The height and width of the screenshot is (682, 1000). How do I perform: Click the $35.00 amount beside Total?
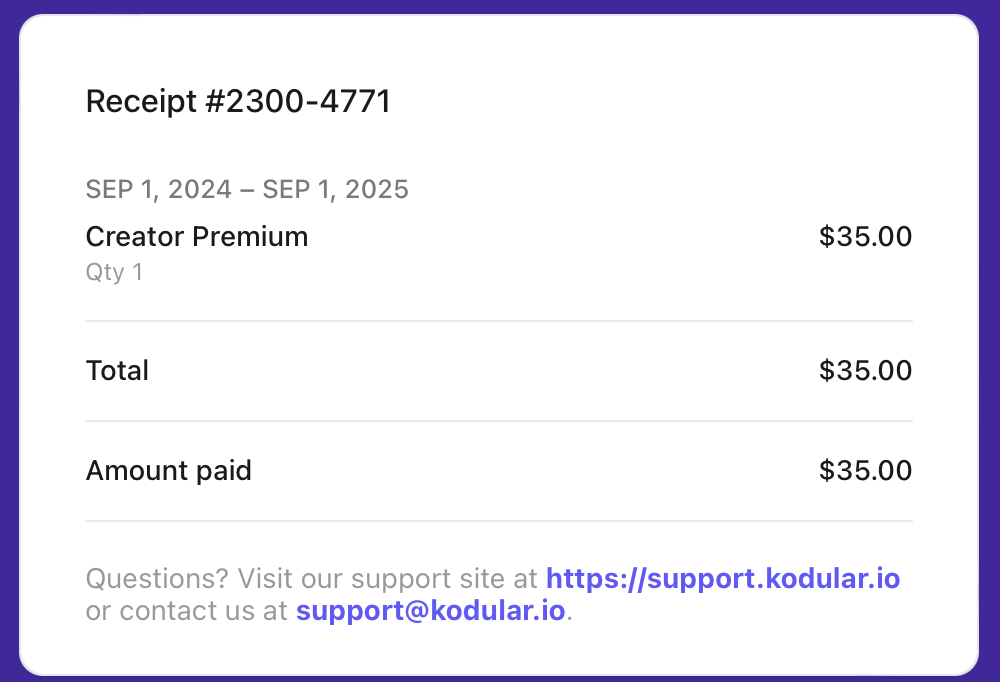tap(865, 371)
